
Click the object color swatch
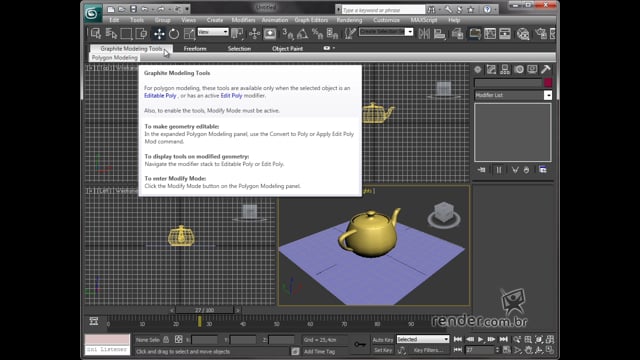(548, 83)
